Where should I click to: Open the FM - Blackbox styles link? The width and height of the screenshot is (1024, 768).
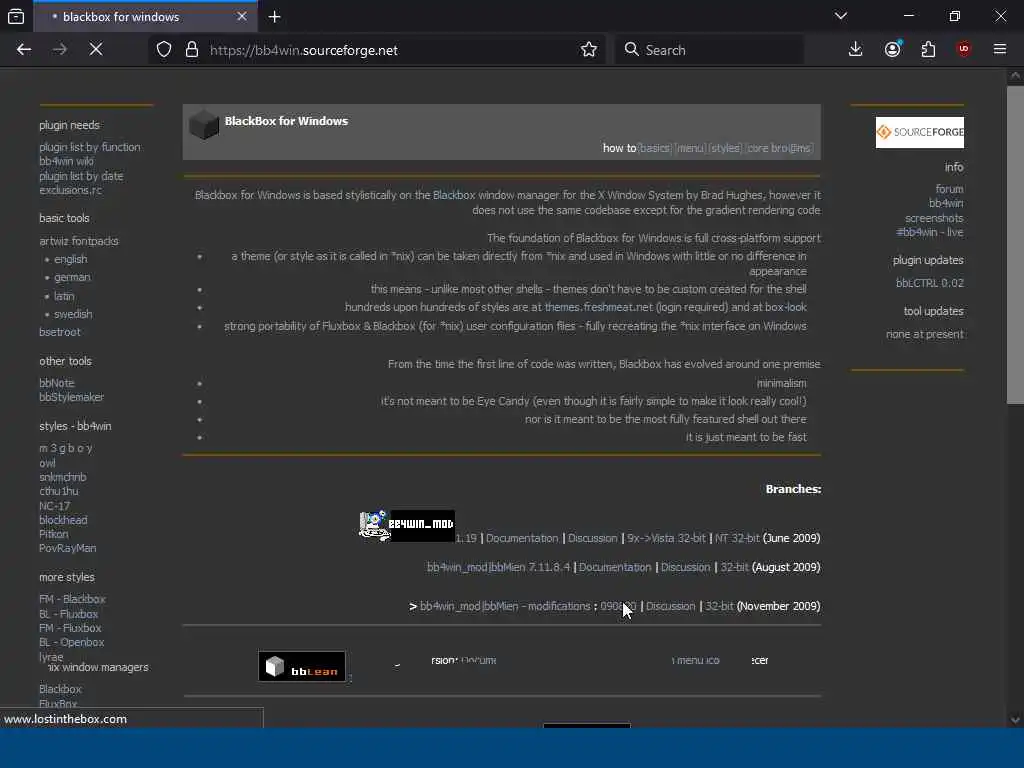coord(72,599)
